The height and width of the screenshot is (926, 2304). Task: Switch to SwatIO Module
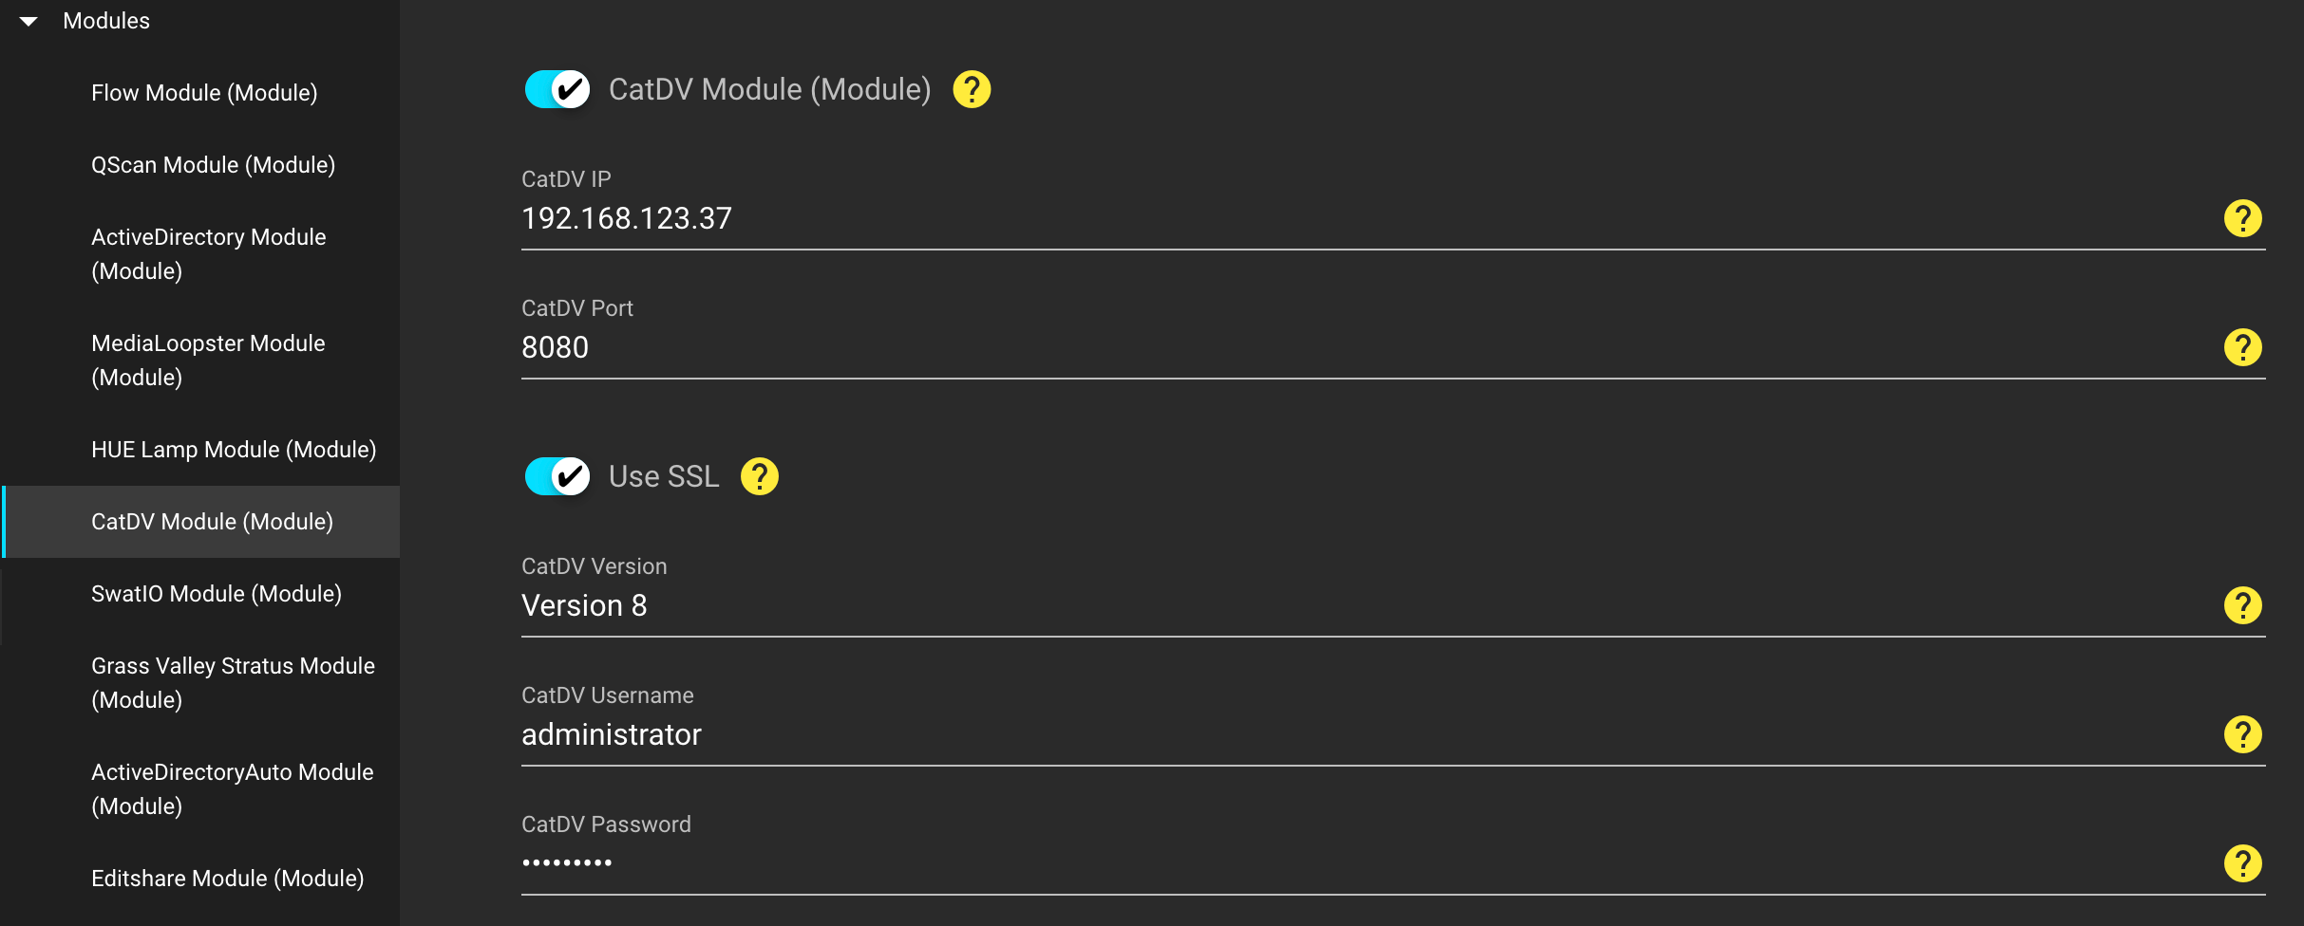pos(216,594)
